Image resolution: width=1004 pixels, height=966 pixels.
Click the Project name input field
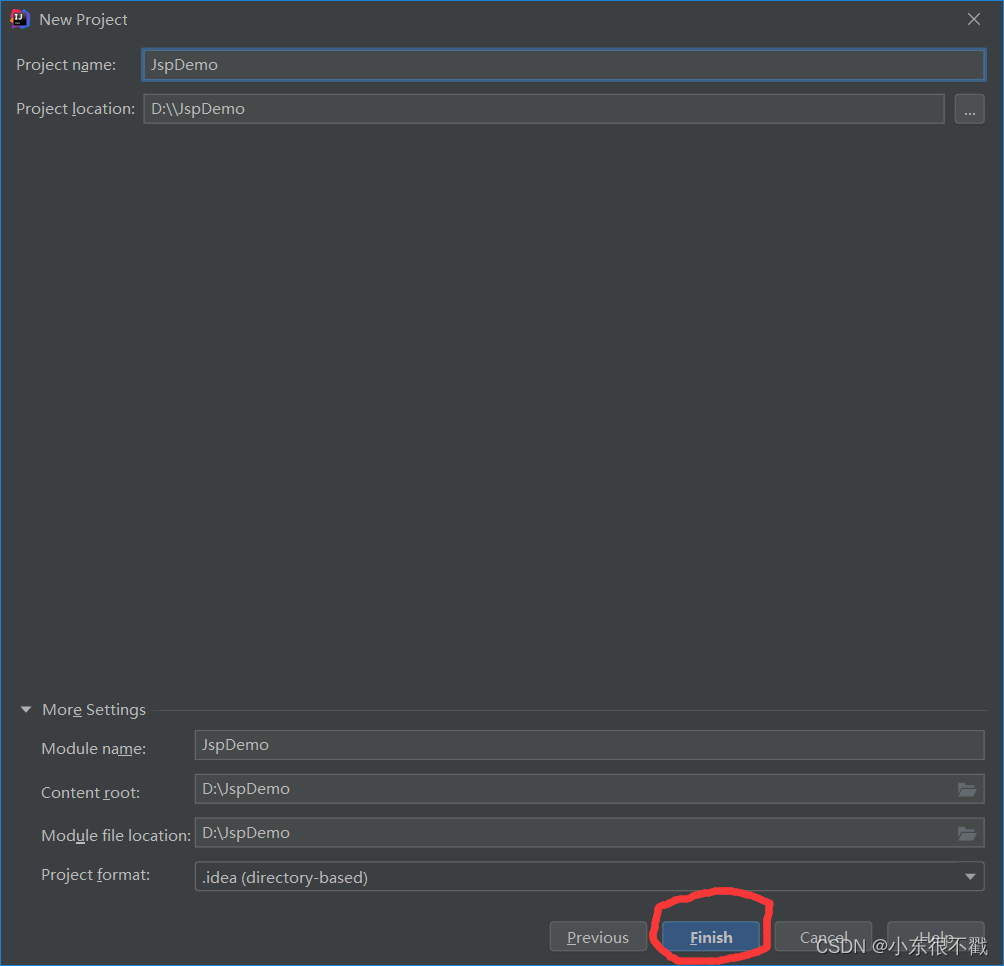point(563,65)
